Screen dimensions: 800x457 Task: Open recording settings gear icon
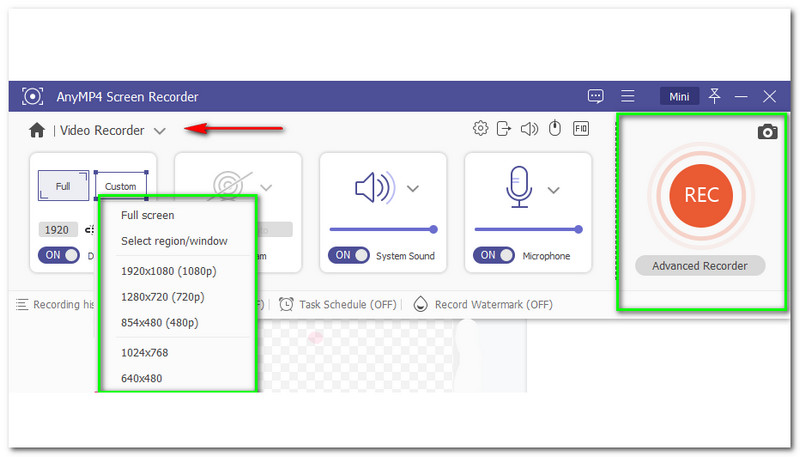480,128
